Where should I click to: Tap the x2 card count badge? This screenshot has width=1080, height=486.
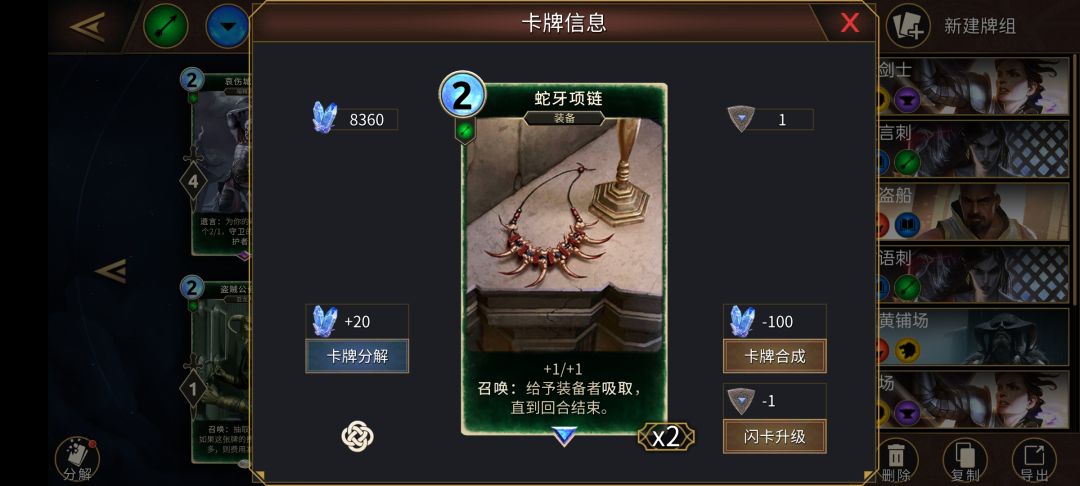pos(666,436)
